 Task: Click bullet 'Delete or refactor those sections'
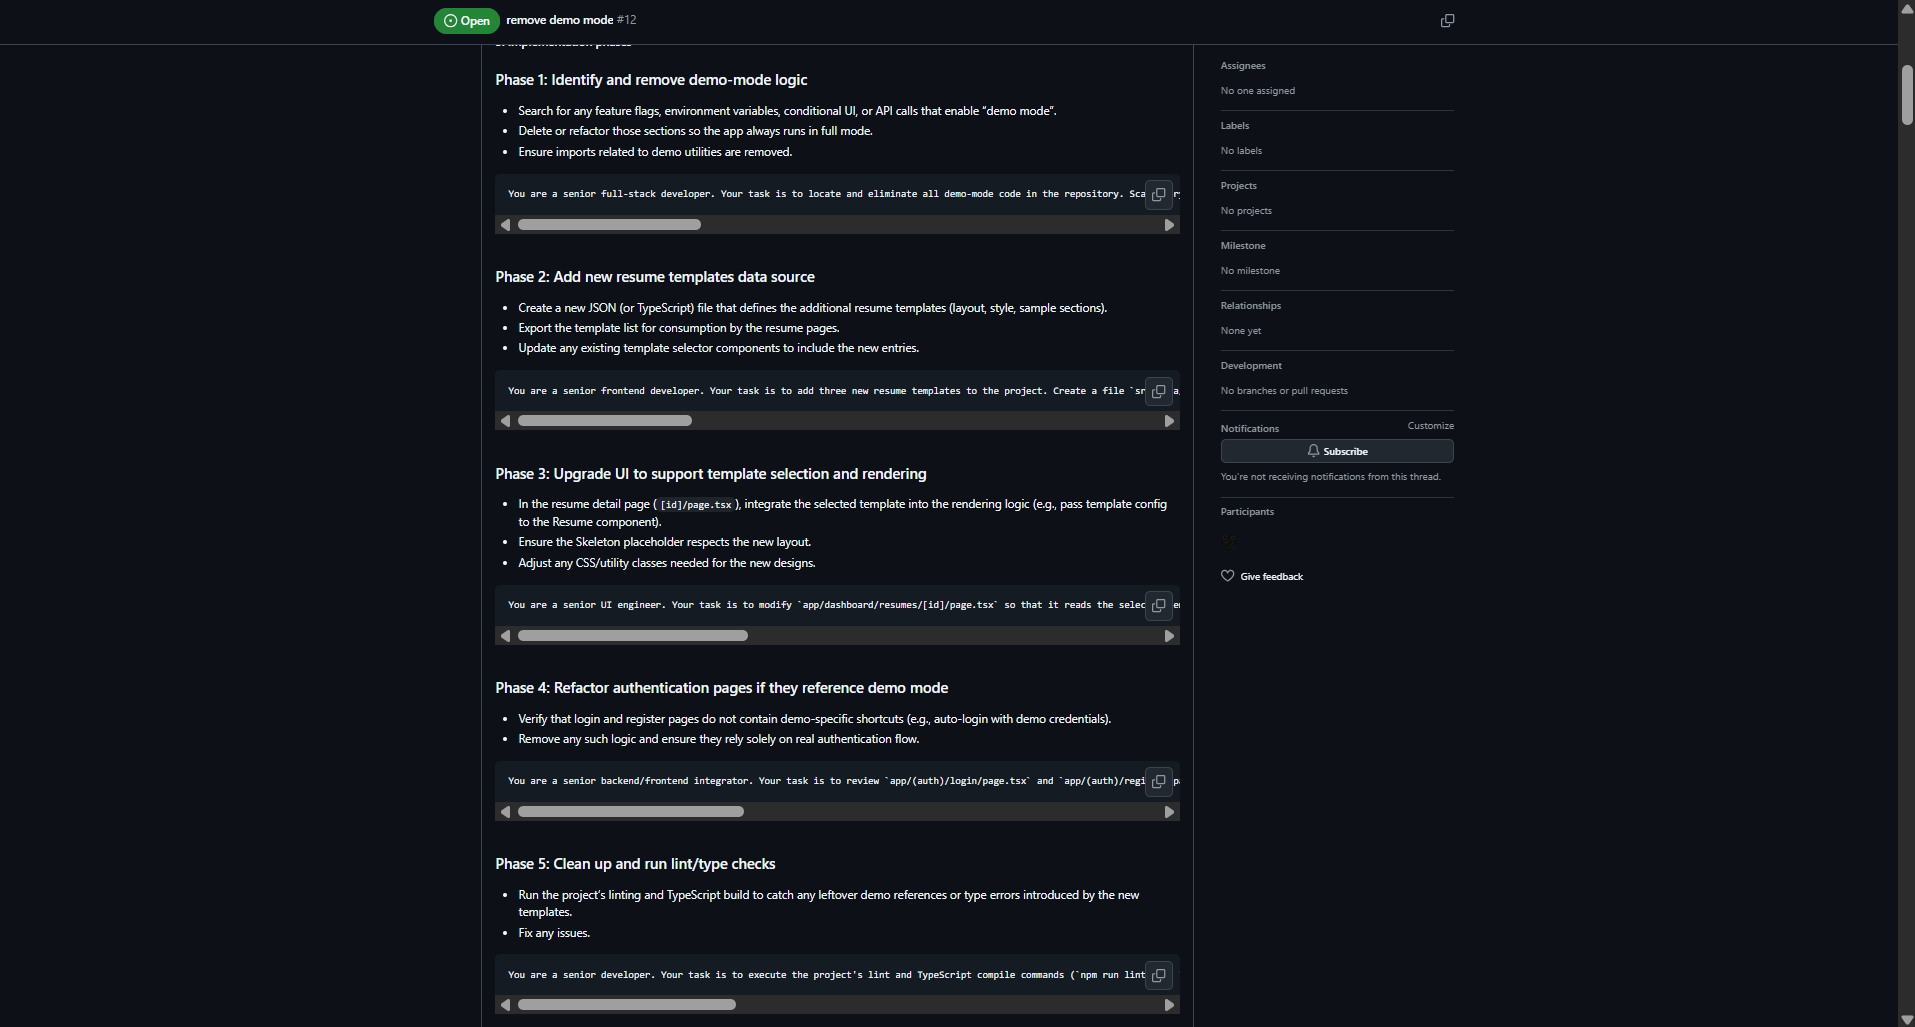coord(695,131)
